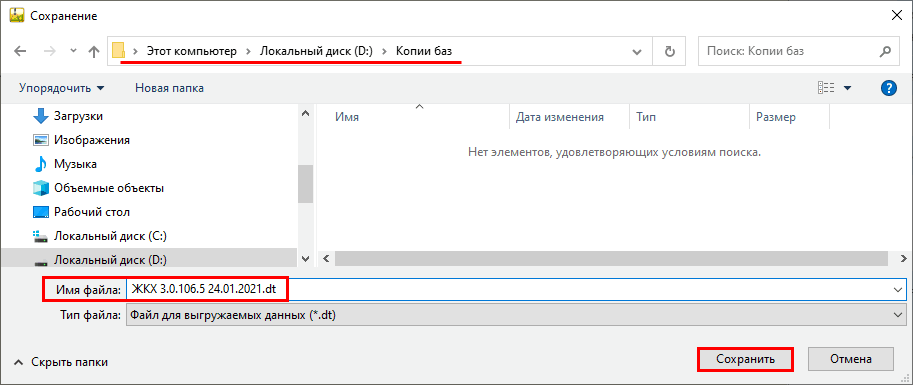The height and width of the screenshot is (385, 913).
Task: Select 'Изображения' in the navigation pane
Action: pyautogui.click(x=92, y=140)
